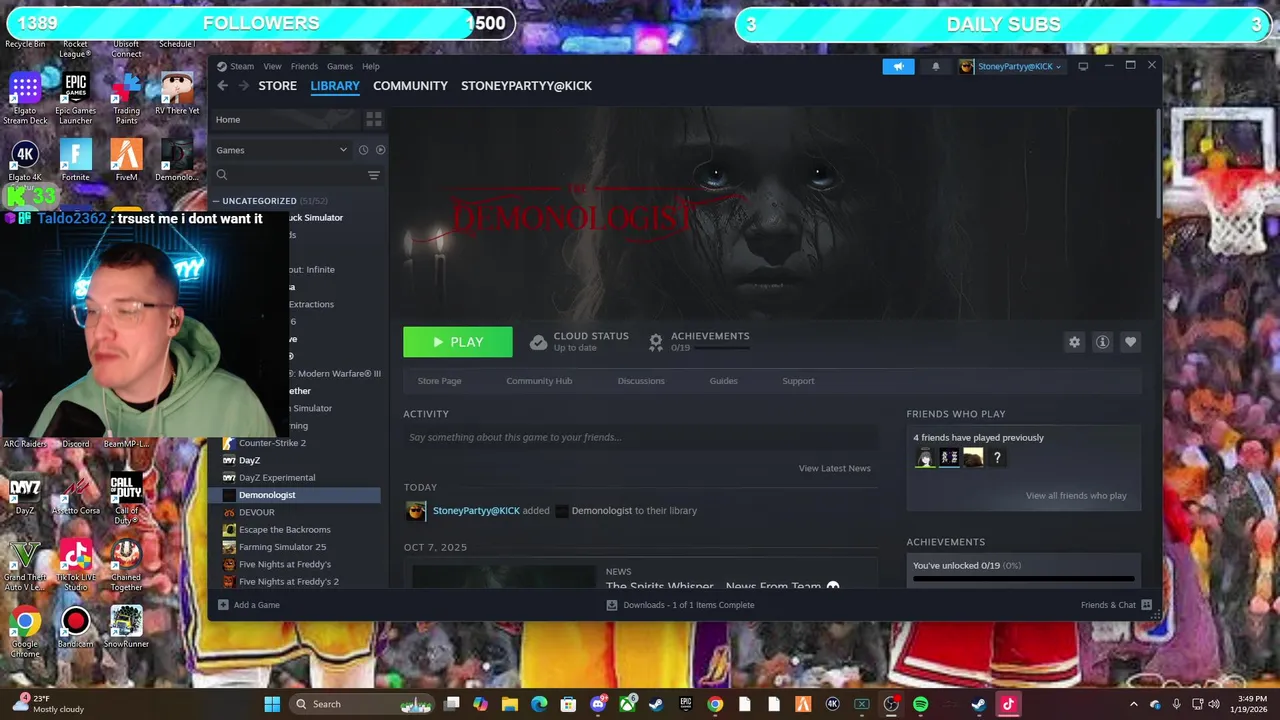This screenshot has height=720, width=1280.
Task: Open the Steam menu
Action: tap(242, 66)
